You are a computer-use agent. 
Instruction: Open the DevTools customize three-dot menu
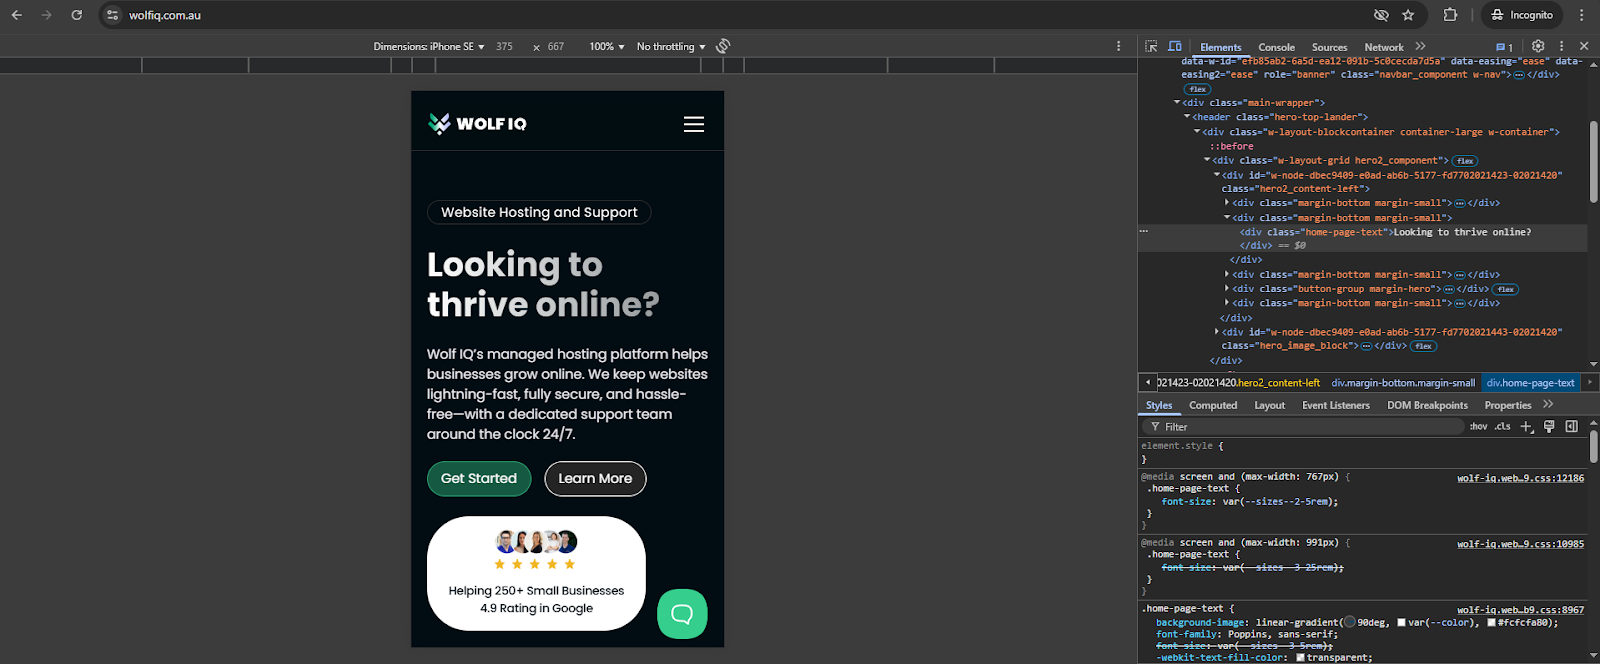point(1561,46)
